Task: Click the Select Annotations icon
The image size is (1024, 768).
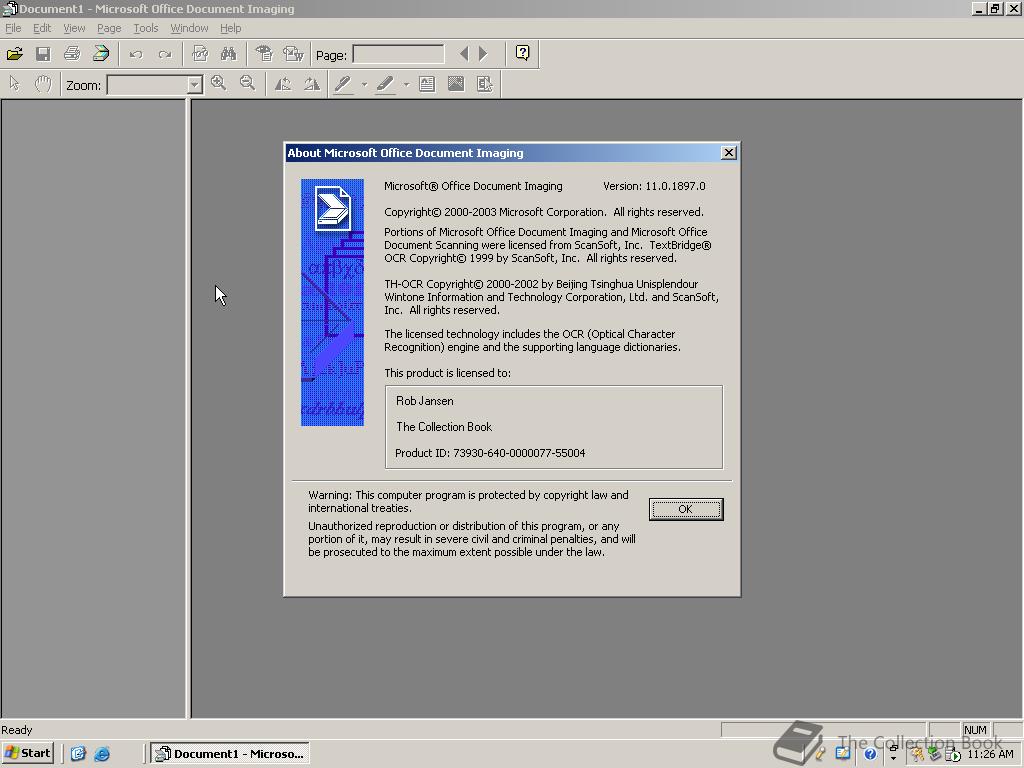Action: pyautogui.click(x=485, y=84)
